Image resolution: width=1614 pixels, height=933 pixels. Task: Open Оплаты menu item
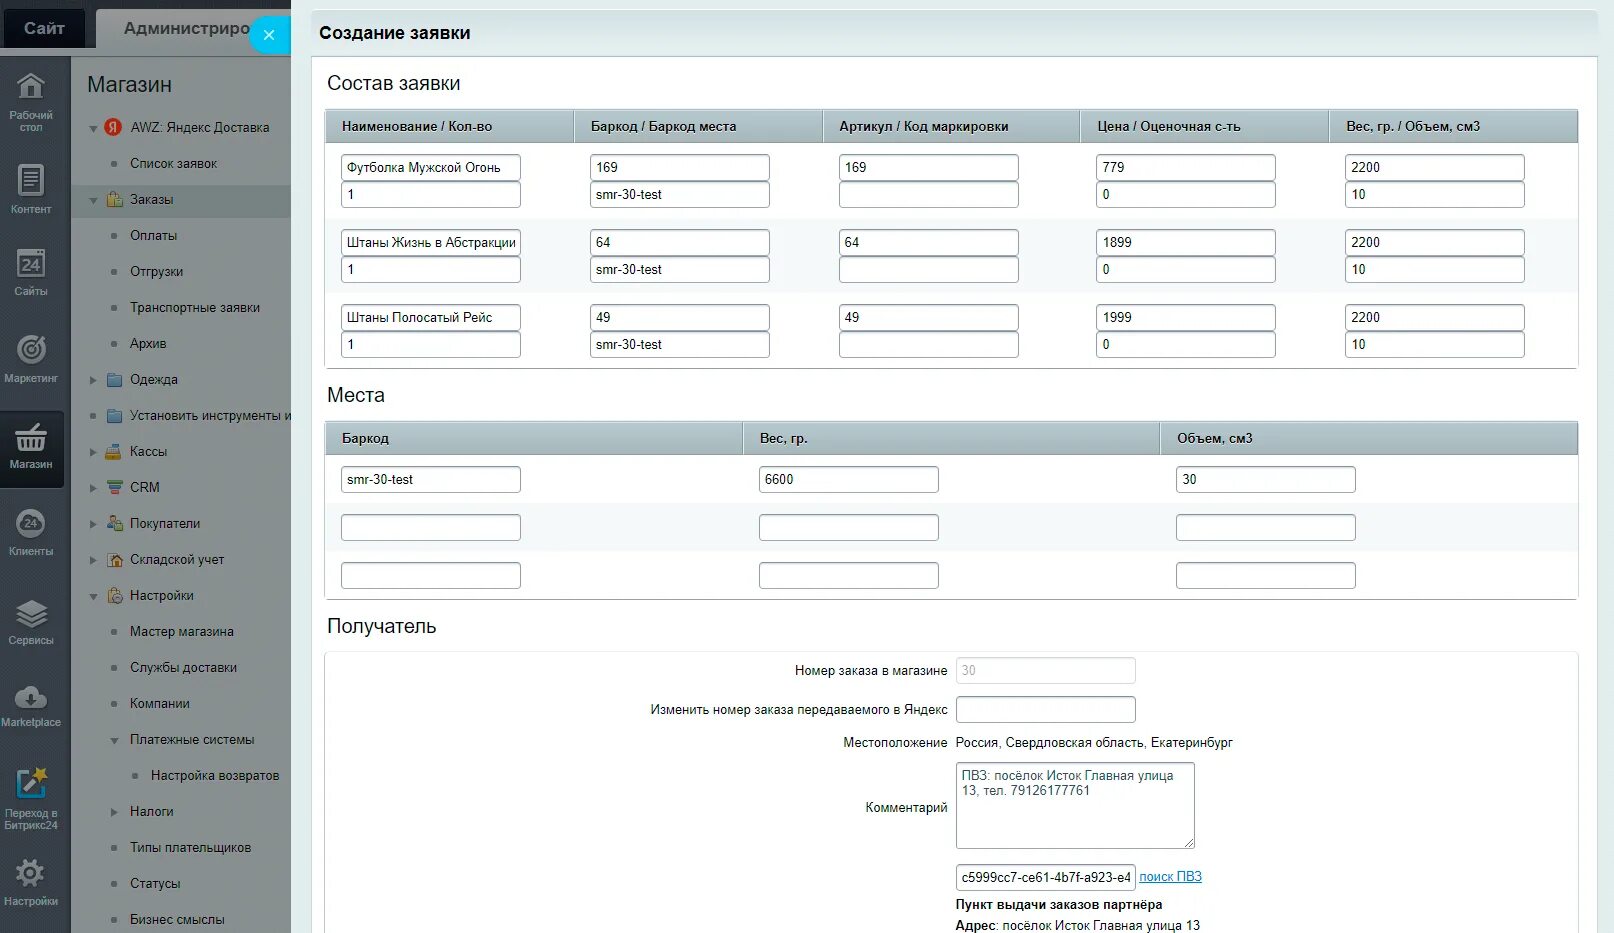coord(153,235)
